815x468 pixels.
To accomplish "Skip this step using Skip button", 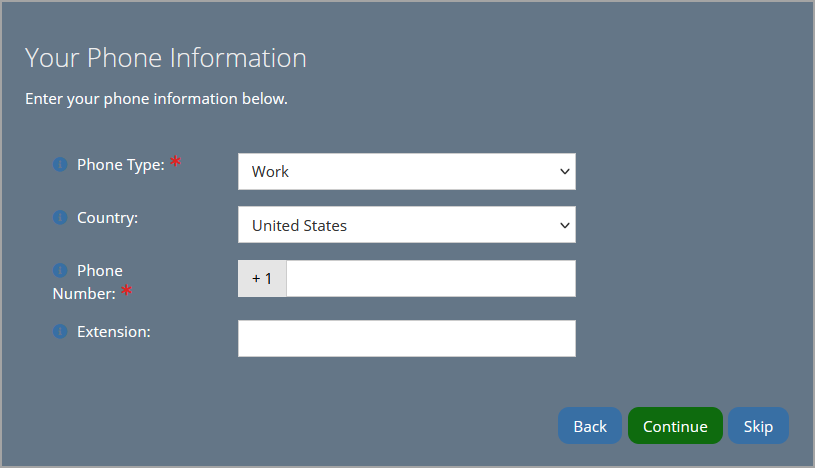I will [x=758, y=426].
